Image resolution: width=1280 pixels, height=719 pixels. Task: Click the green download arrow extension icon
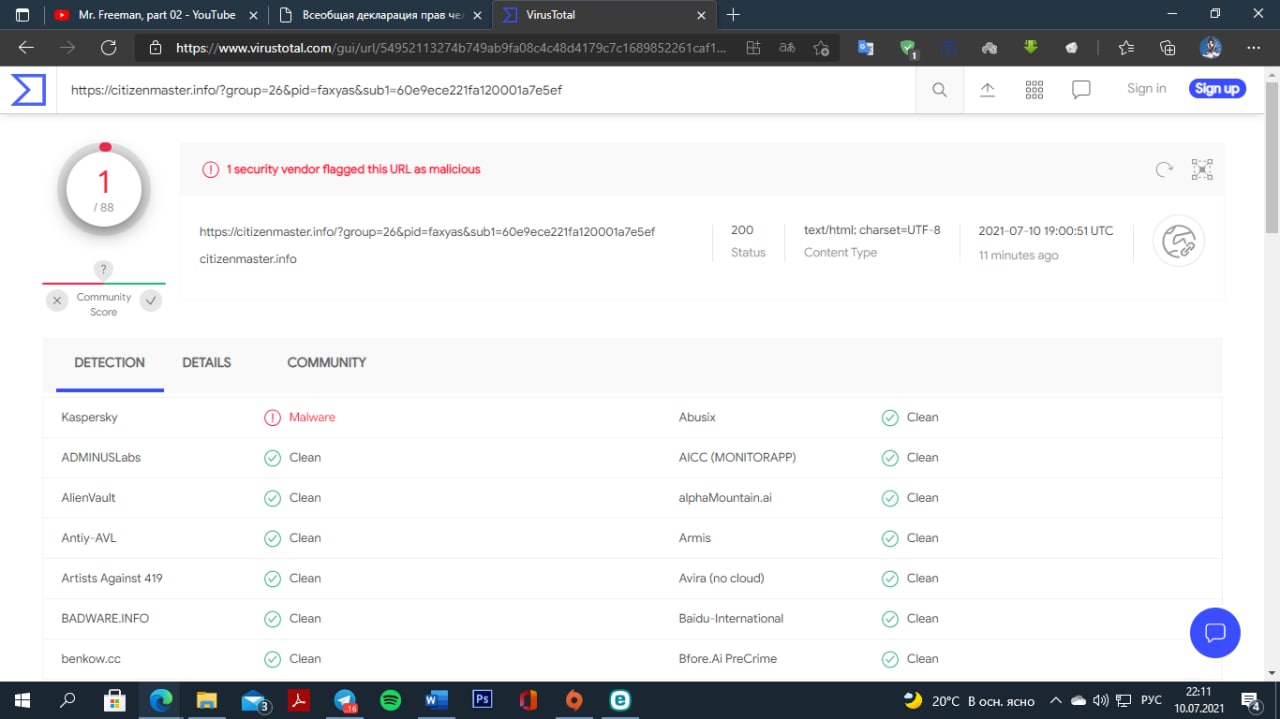coord(1030,47)
